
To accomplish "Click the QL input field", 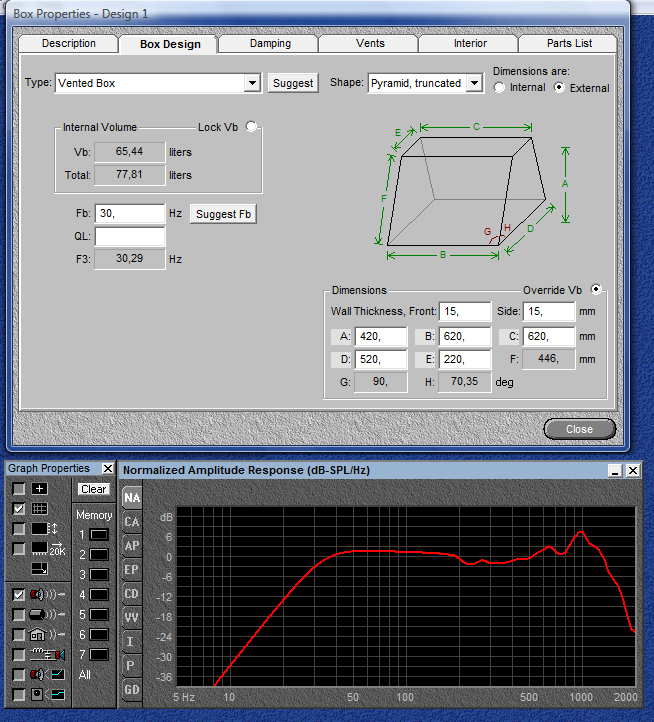I will click(130, 237).
